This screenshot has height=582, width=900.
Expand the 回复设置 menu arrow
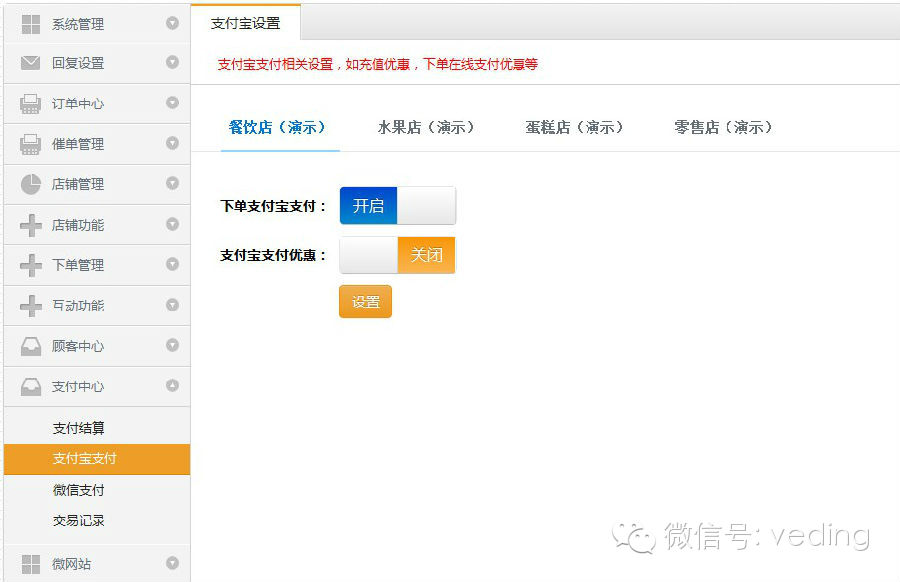pos(172,62)
